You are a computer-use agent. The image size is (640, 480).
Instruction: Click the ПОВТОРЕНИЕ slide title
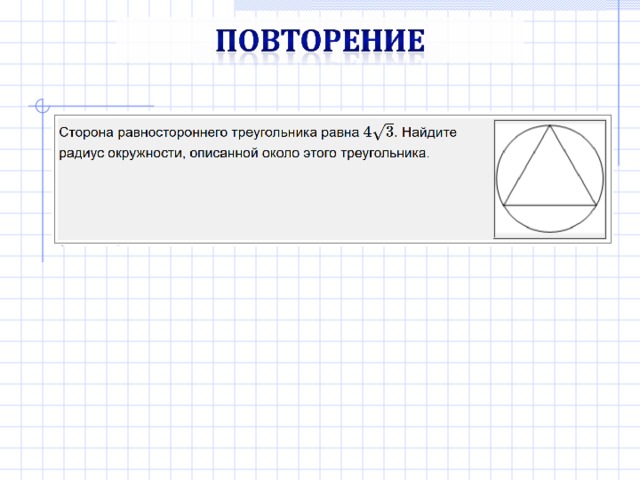point(320,40)
